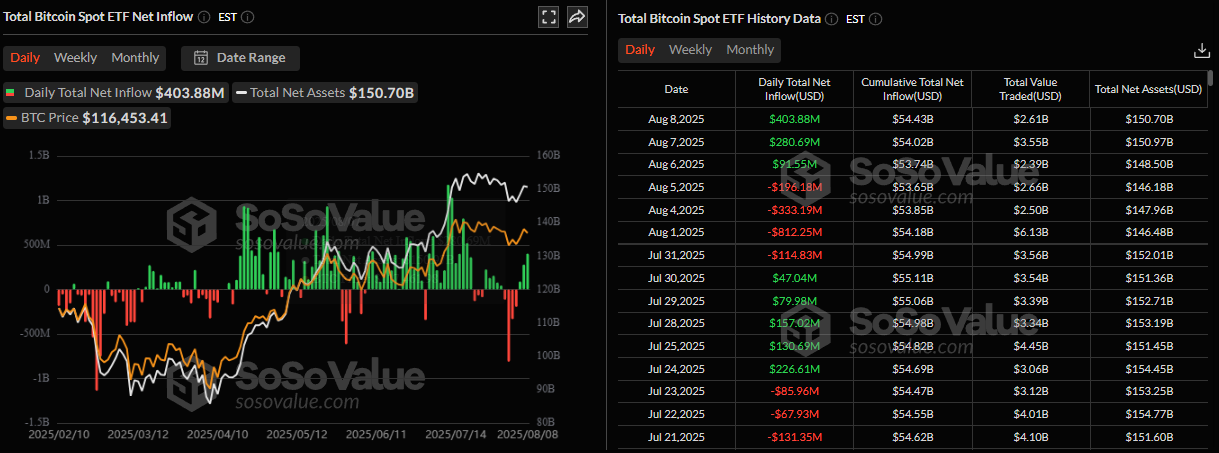The height and width of the screenshot is (453, 1219).
Task: Click the share arrow icon above the chart
Action: [x=577, y=17]
